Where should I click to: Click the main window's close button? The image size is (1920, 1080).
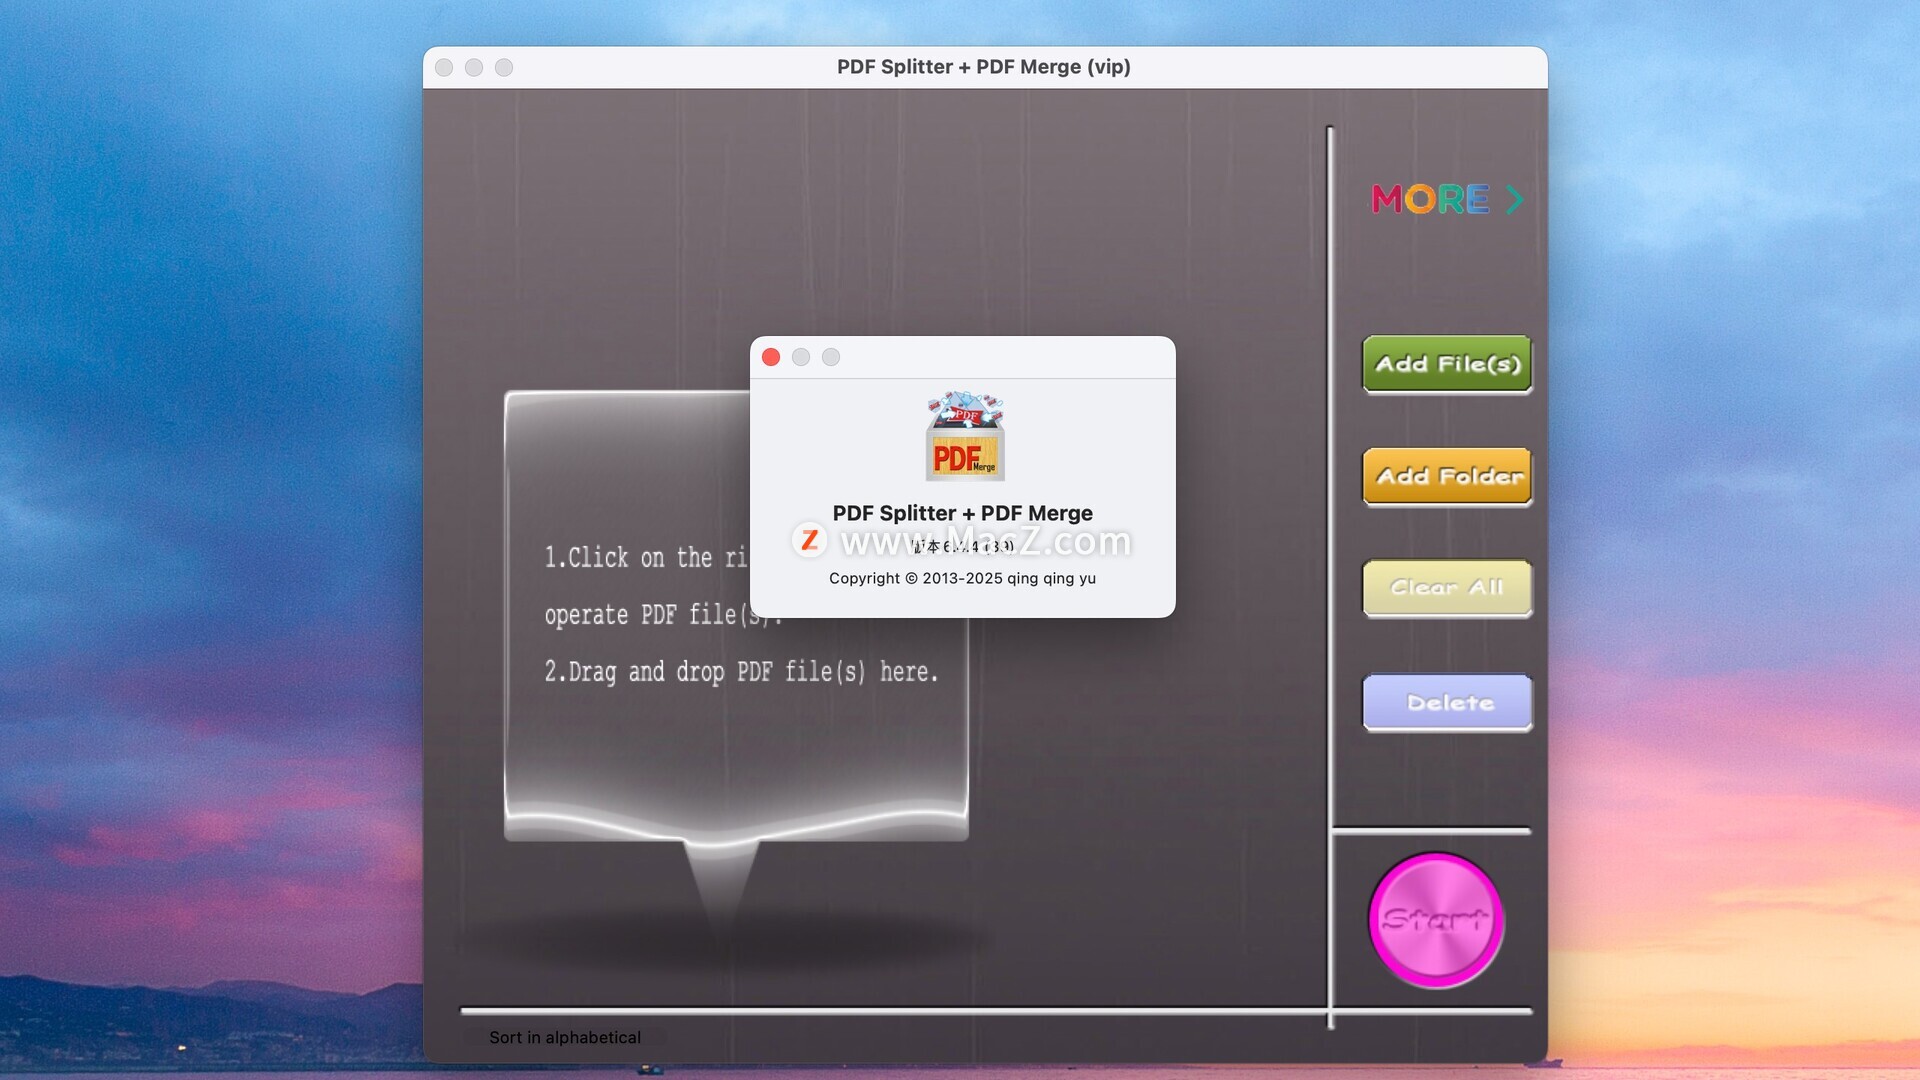[x=444, y=67]
